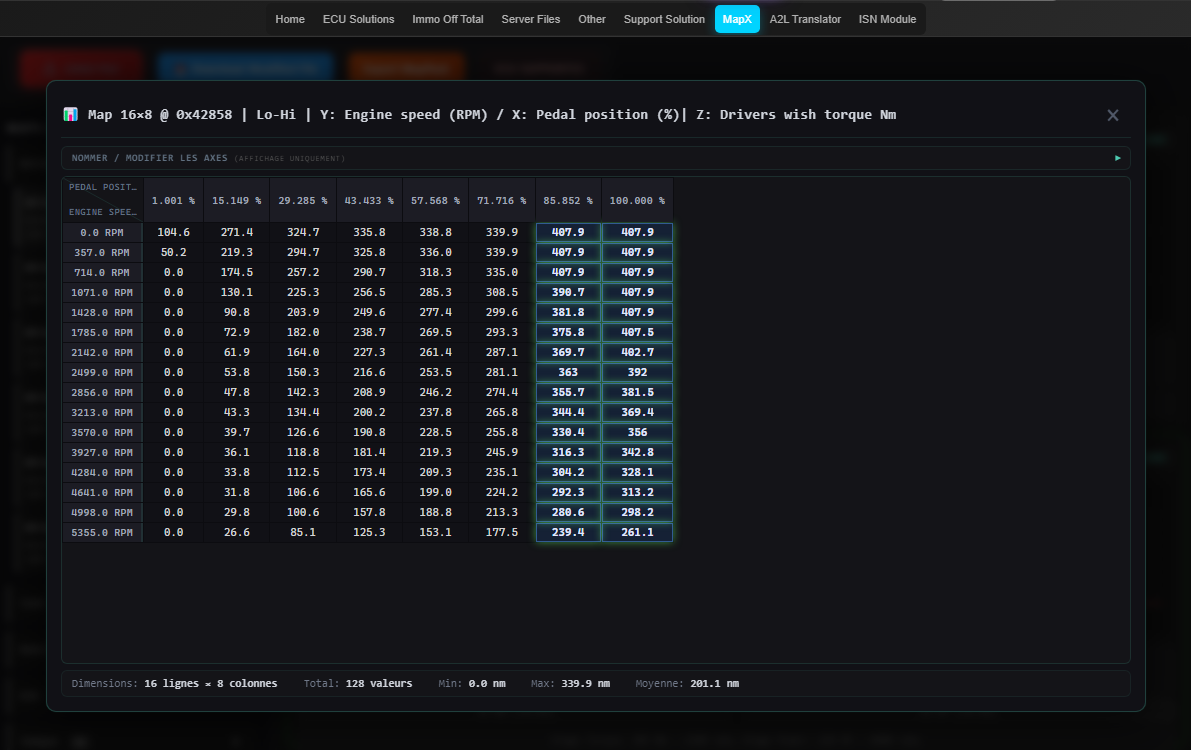This screenshot has width=1191, height=750.
Task: Select the highlighted MapX tab
Action: click(x=737, y=19)
